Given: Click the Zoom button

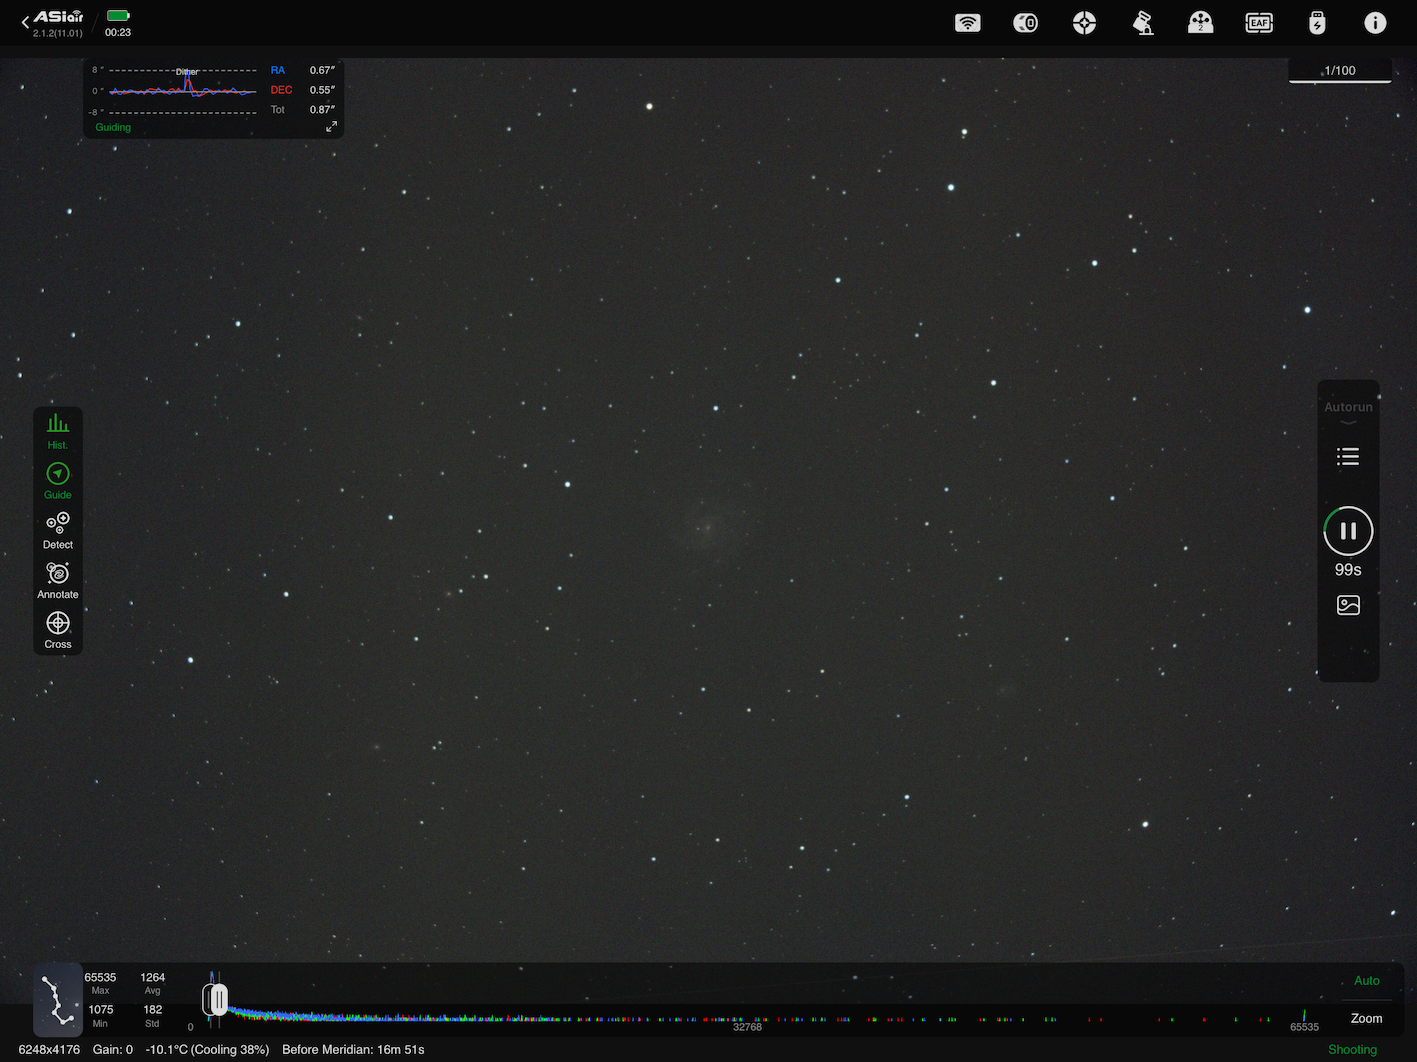Looking at the screenshot, I should (1366, 1018).
